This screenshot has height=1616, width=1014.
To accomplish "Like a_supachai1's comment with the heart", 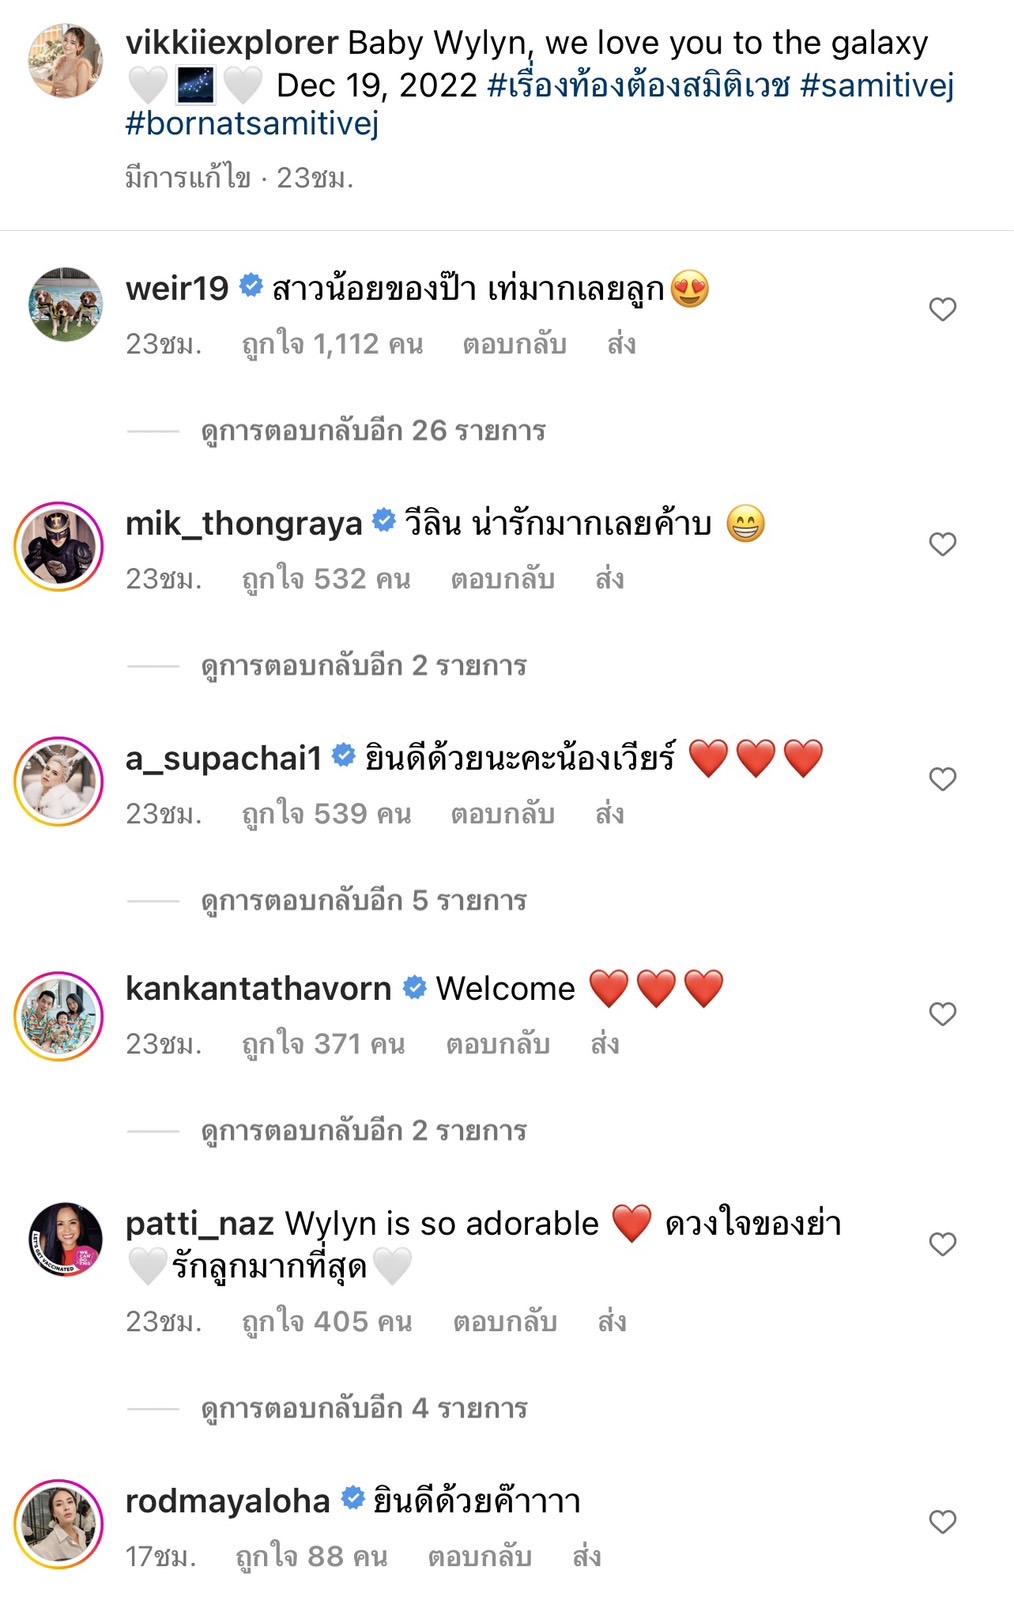I will 942,779.
